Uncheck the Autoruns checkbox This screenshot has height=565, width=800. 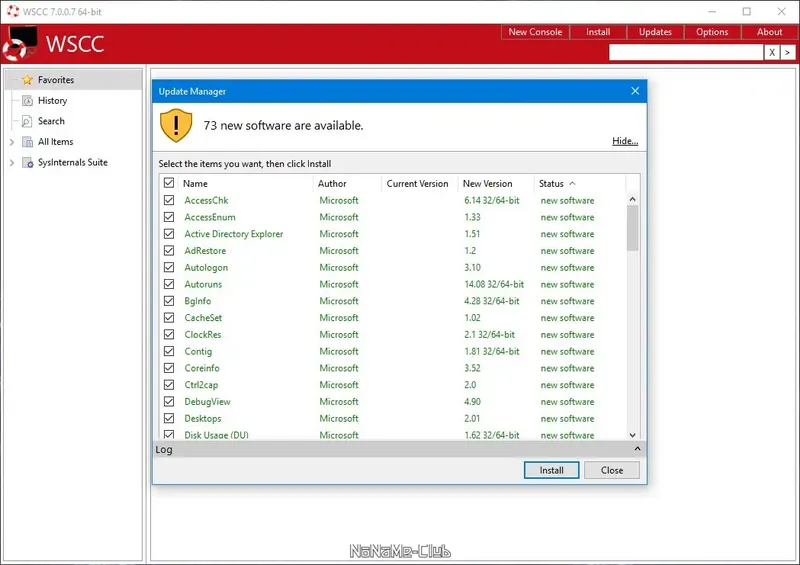coord(169,284)
